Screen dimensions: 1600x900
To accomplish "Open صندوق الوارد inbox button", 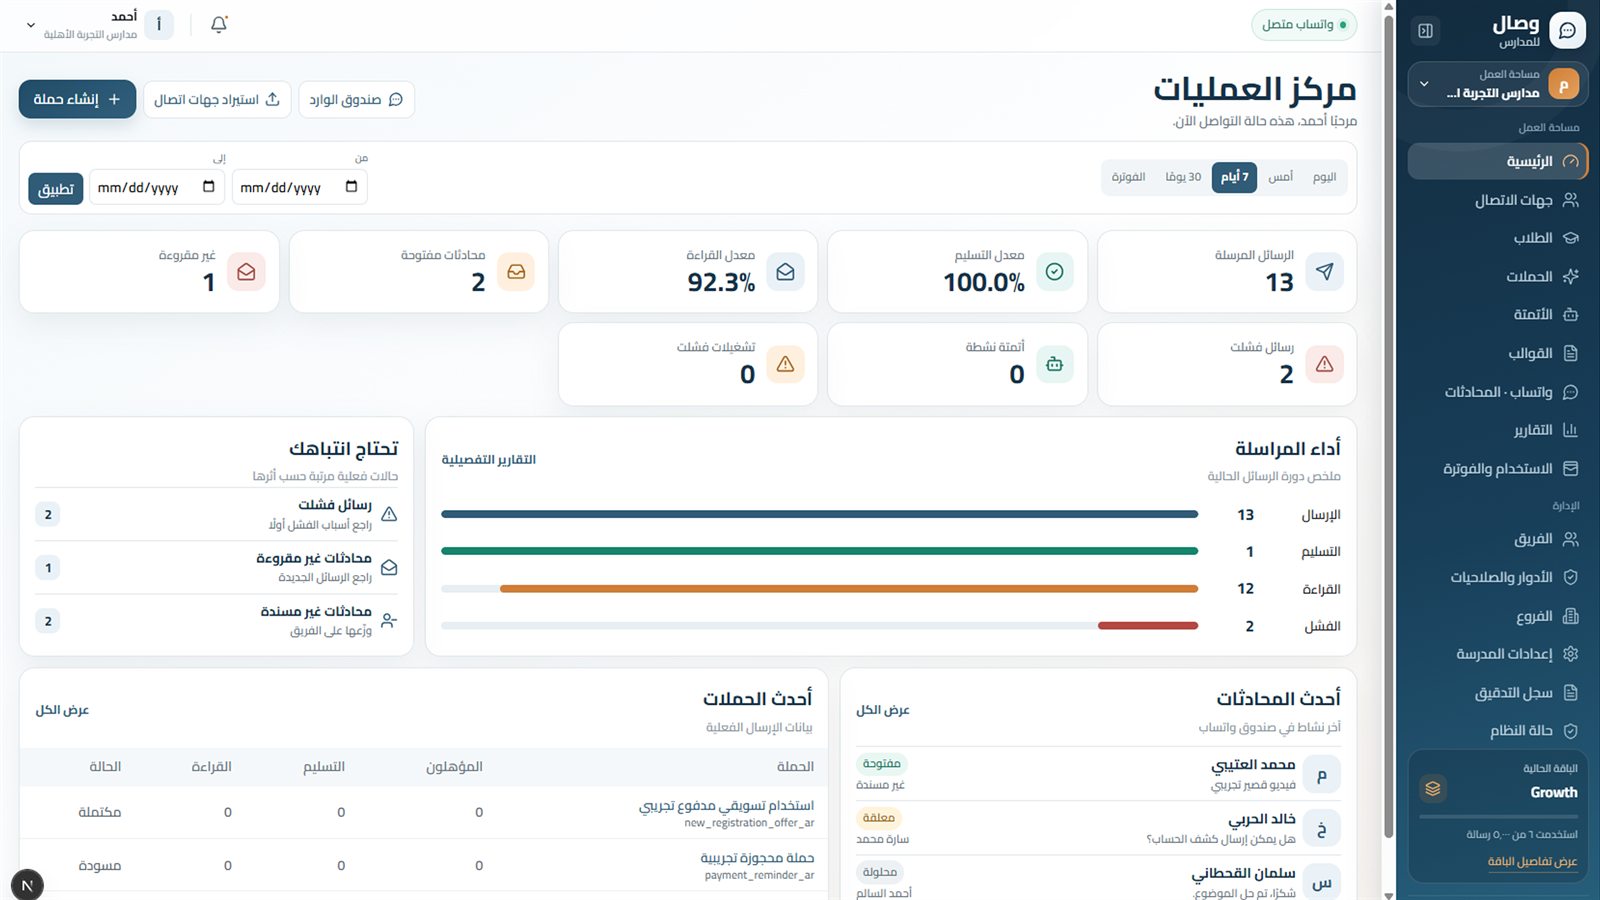I will (356, 99).
